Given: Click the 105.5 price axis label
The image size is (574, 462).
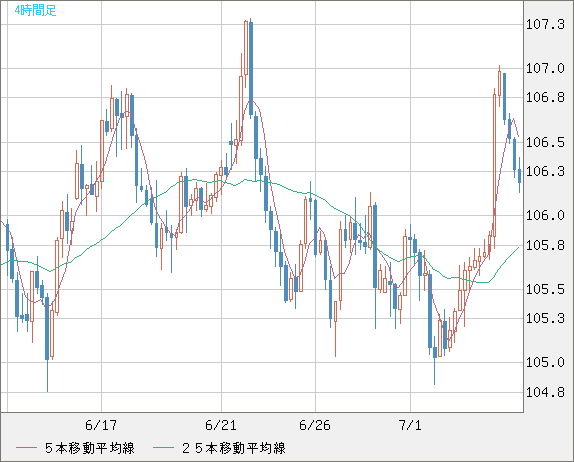Looking at the screenshot, I should [x=545, y=289].
